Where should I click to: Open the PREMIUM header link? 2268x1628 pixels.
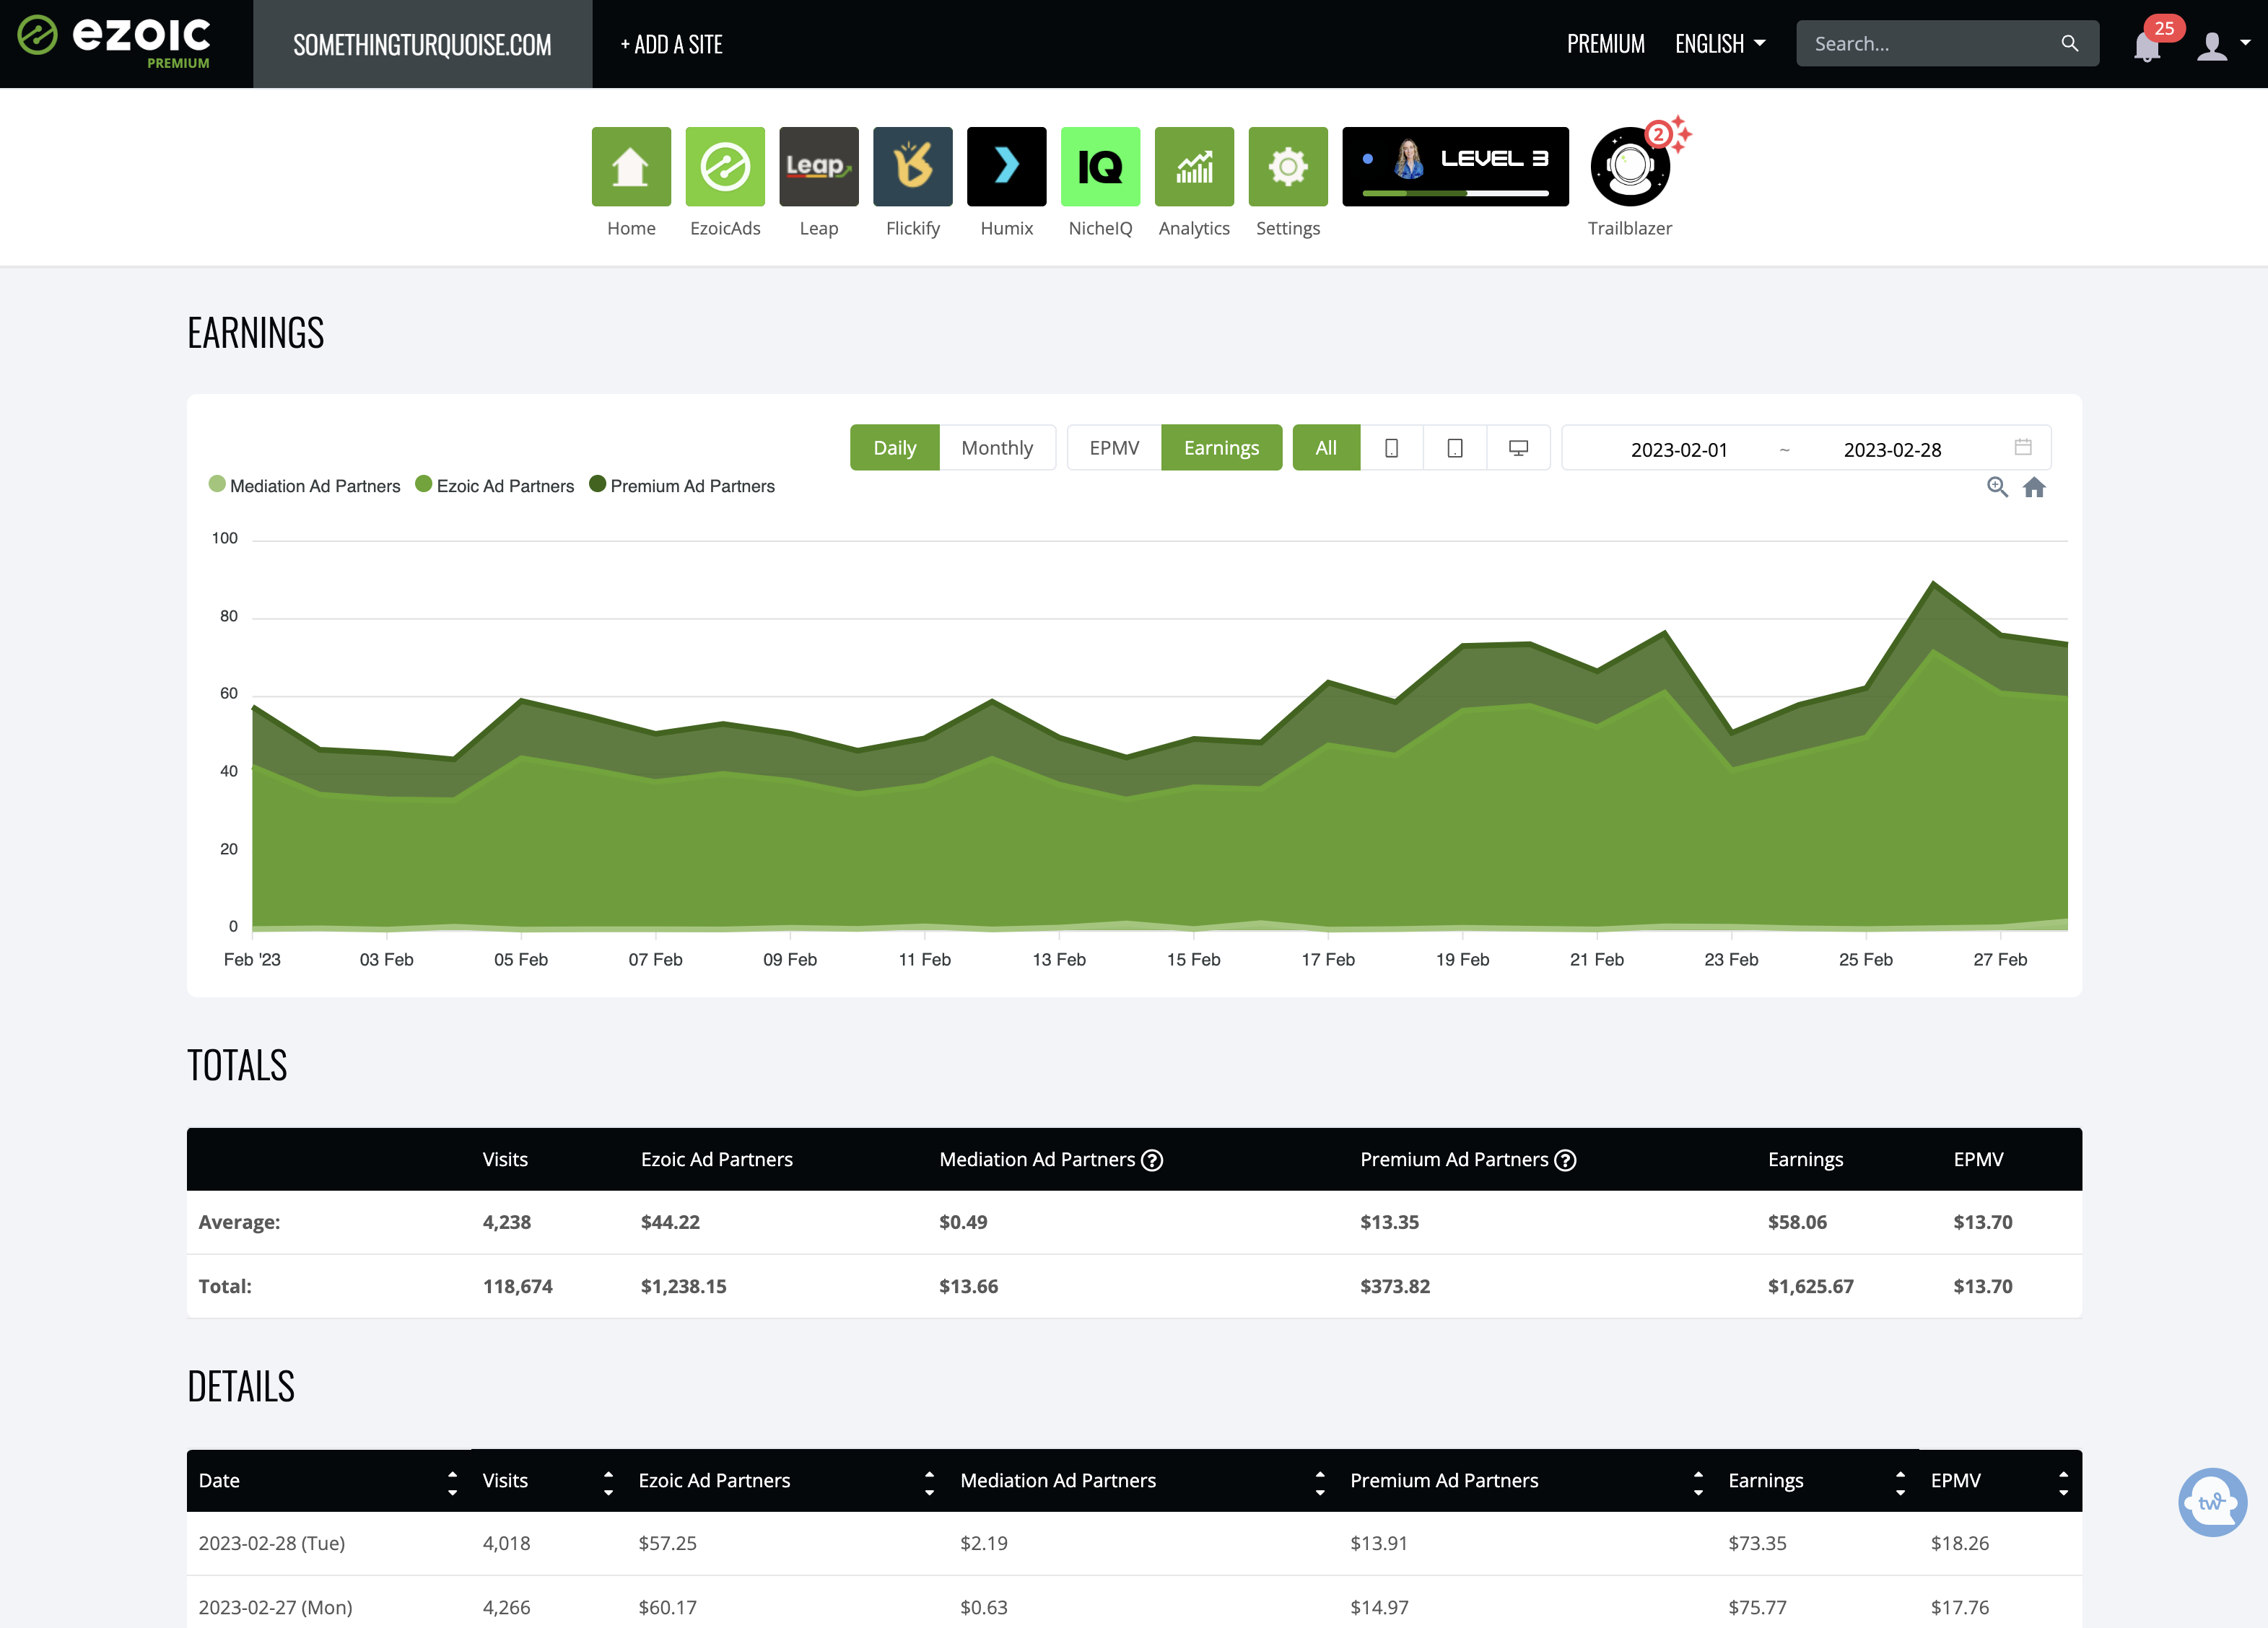pyautogui.click(x=1605, y=44)
